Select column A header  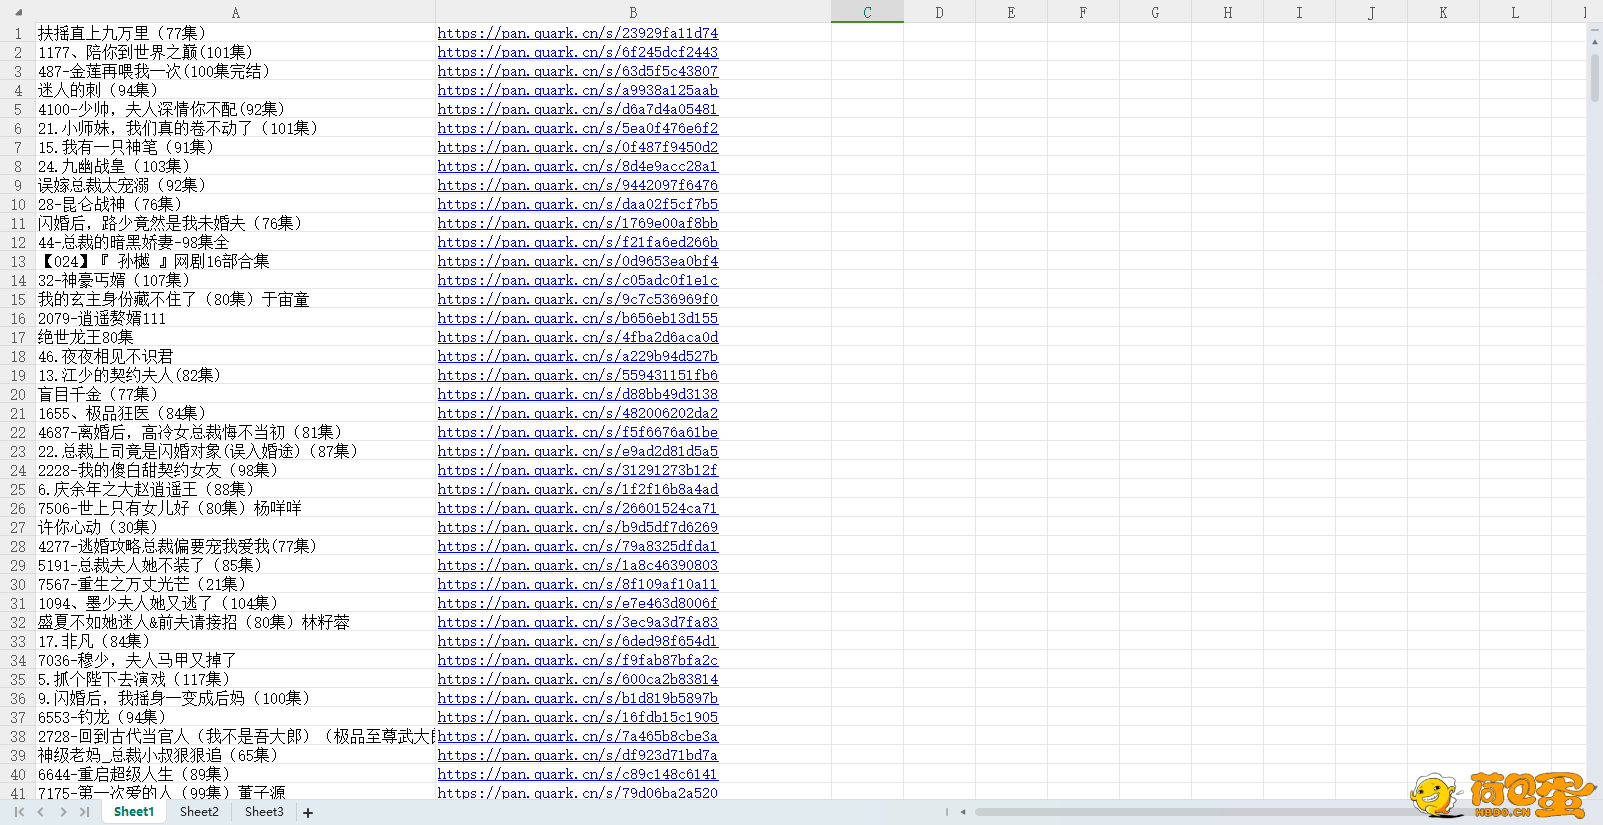point(235,12)
